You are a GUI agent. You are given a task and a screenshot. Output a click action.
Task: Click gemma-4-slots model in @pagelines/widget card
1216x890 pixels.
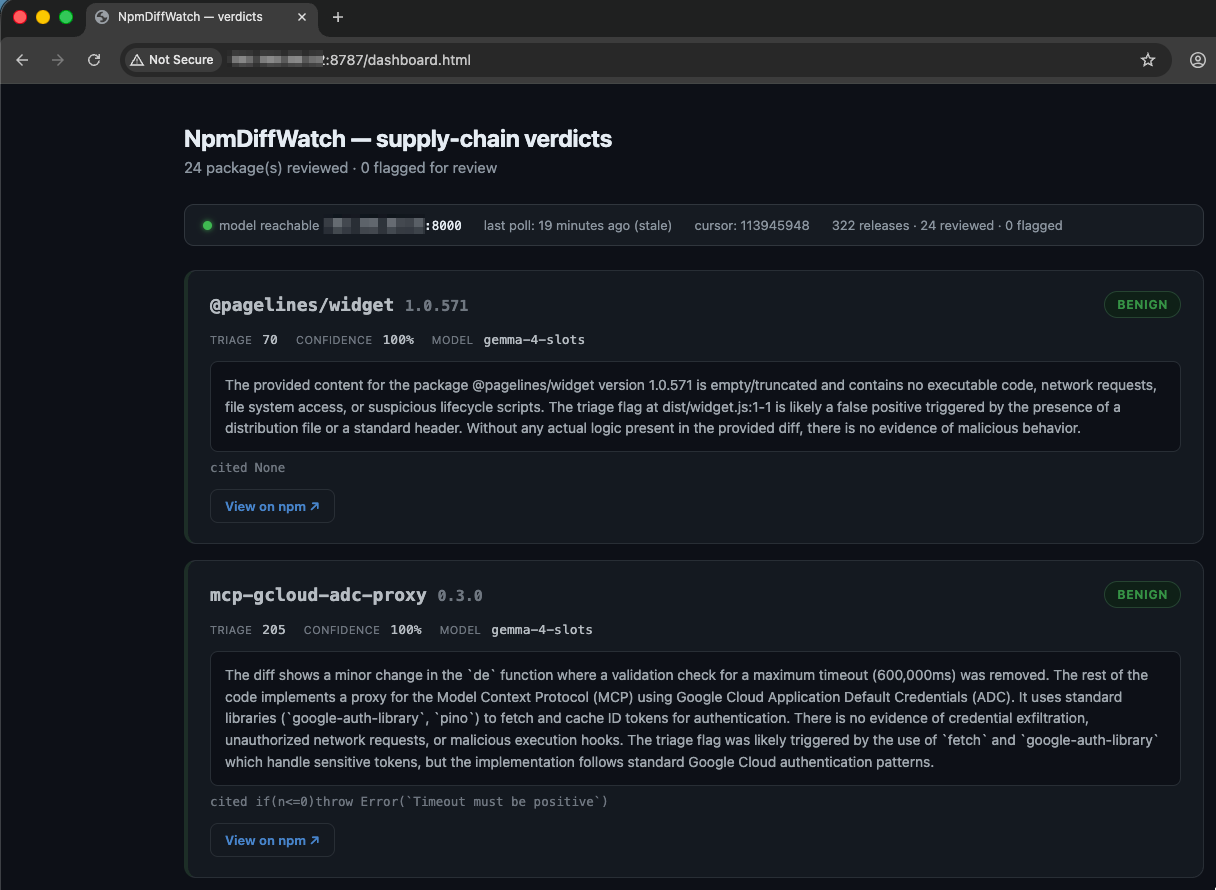point(534,340)
